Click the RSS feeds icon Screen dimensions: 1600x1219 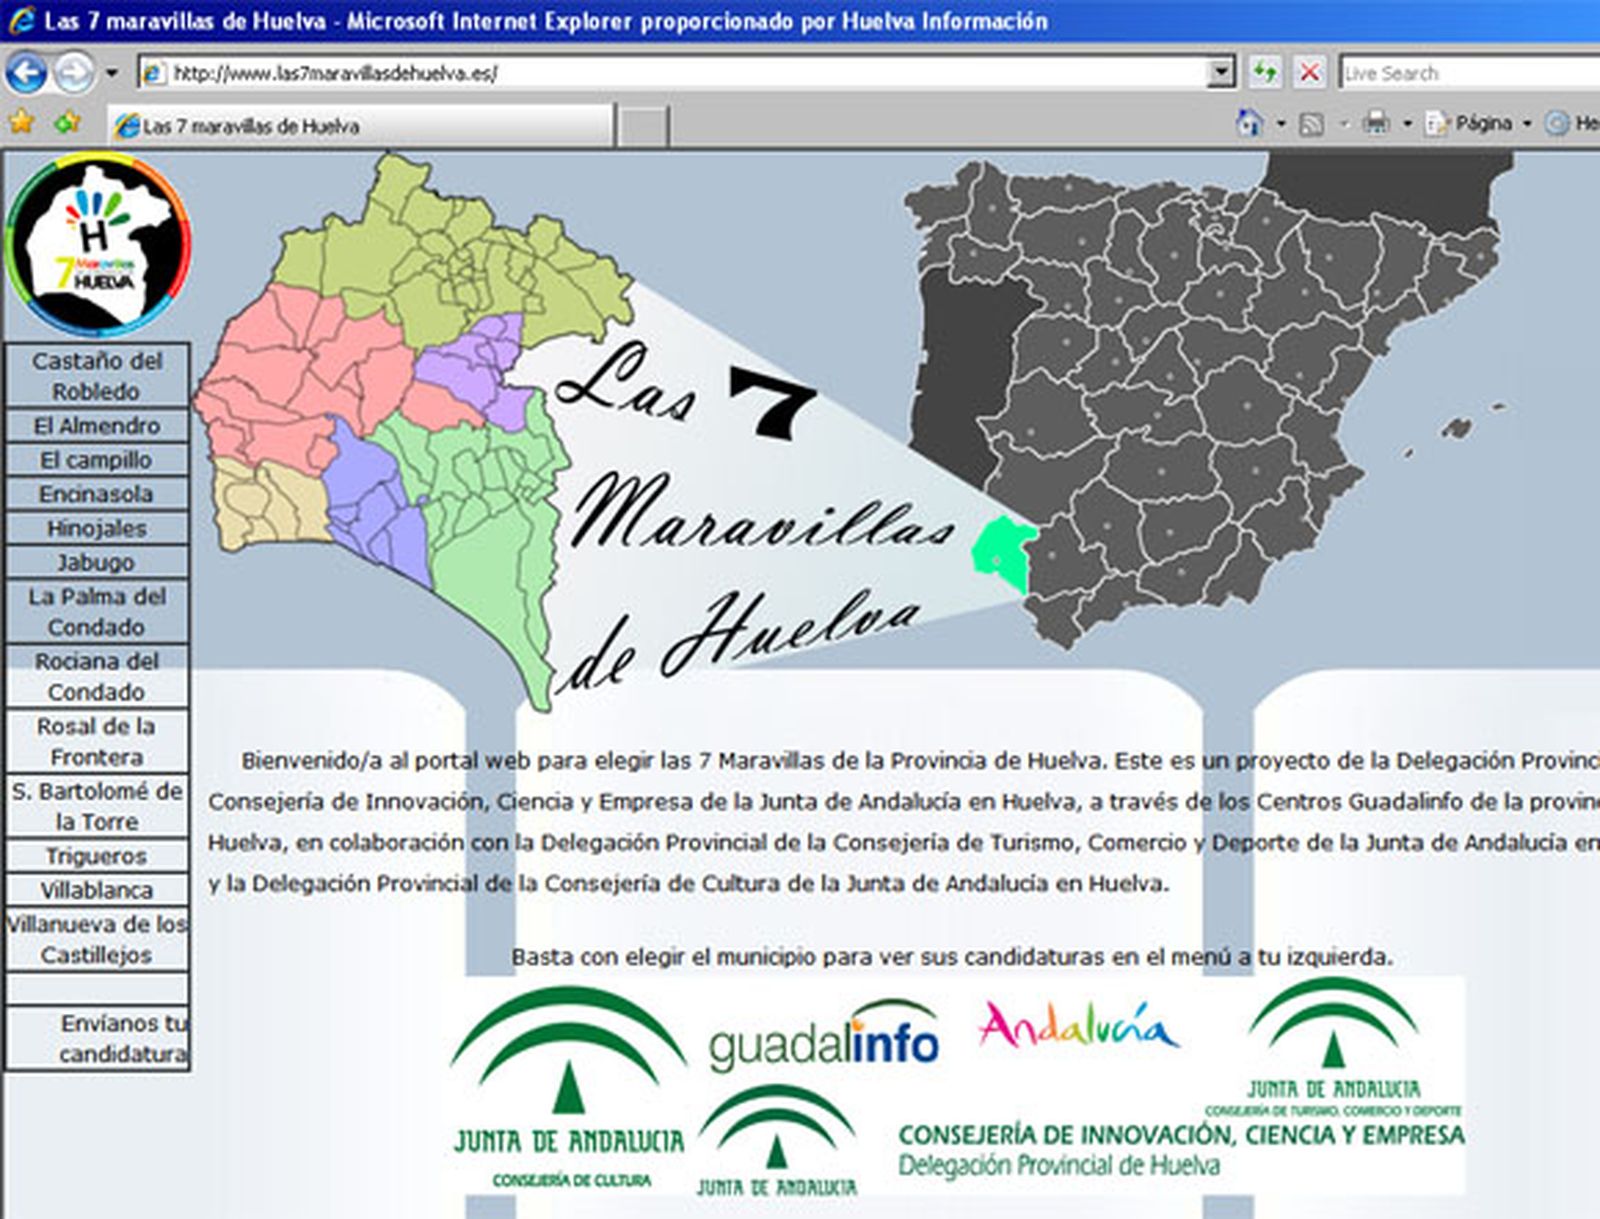pos(1311,124)
